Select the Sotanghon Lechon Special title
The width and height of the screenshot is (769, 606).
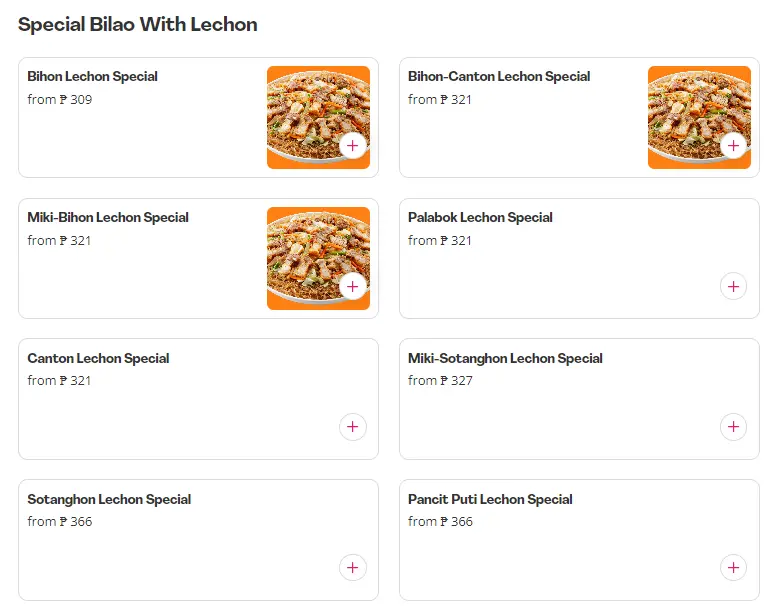109,499
